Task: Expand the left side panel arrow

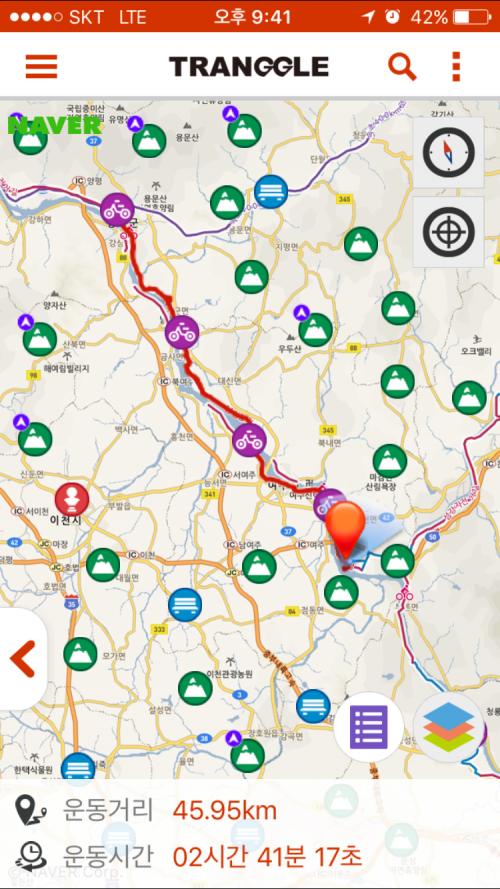Action: click(x=23, y=659)
